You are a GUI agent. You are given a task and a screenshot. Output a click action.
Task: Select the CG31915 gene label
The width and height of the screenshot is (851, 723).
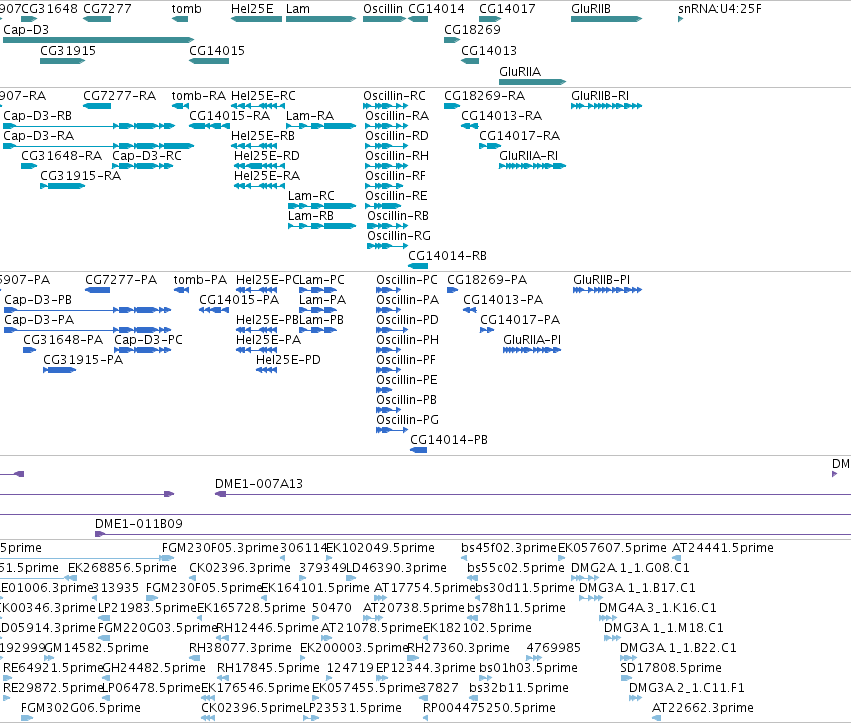(x=68, y=50)
